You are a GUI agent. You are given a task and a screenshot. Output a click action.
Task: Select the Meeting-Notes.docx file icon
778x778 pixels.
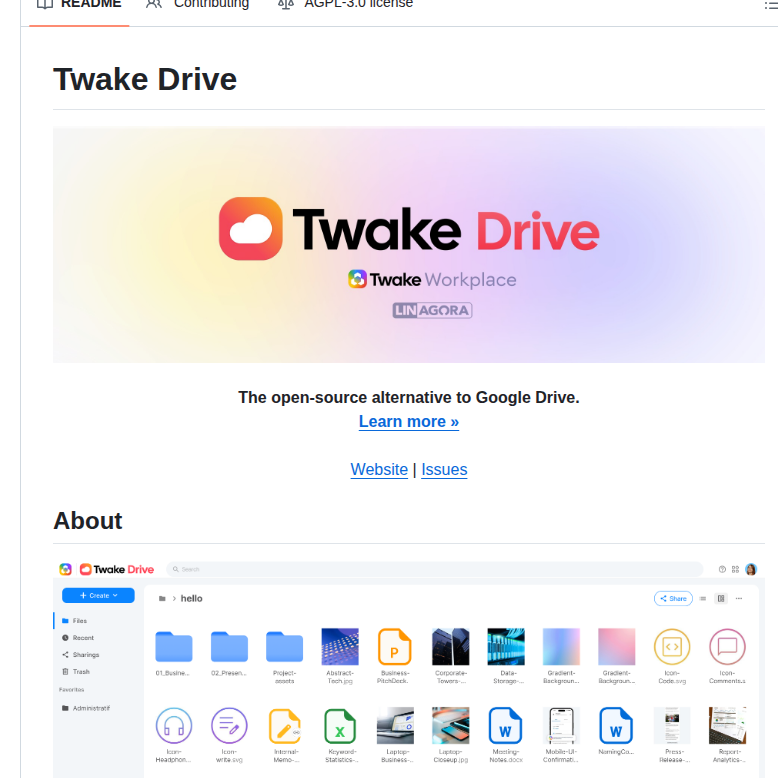click(505, 725)
